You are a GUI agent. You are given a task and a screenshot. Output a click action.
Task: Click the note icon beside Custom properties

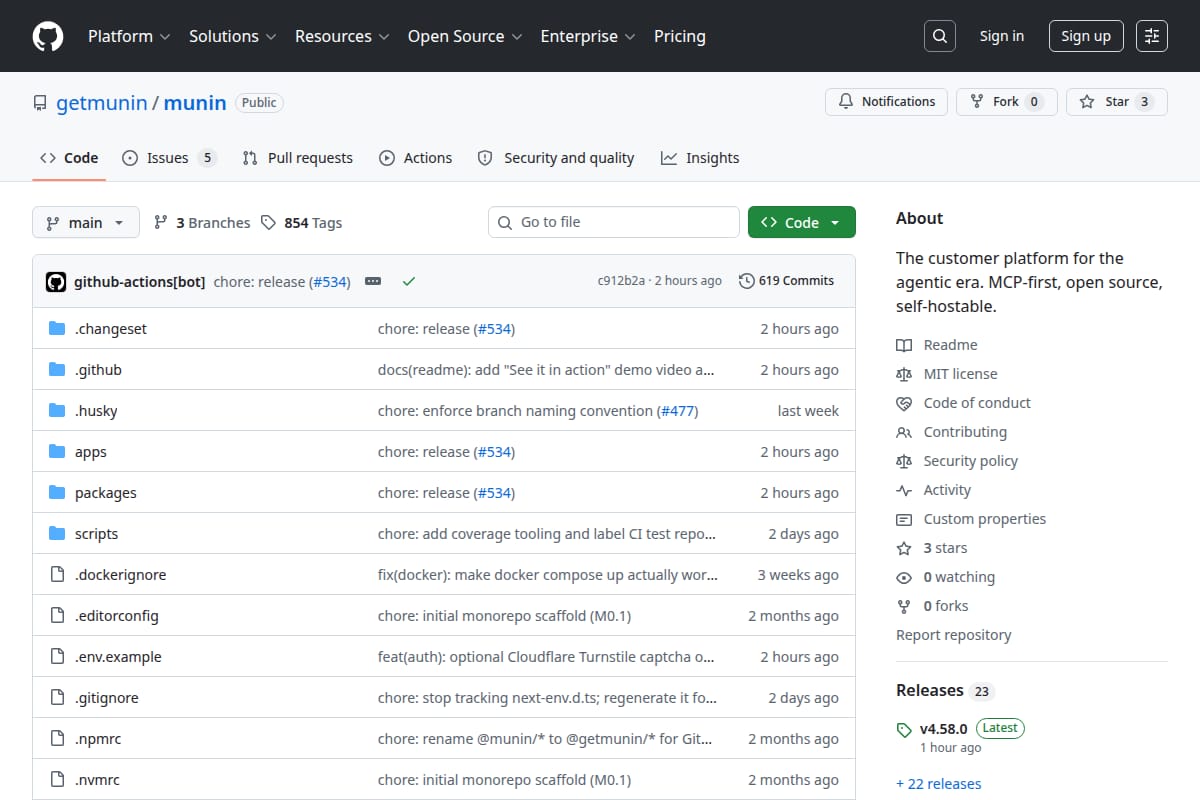[x=904, y=519]
